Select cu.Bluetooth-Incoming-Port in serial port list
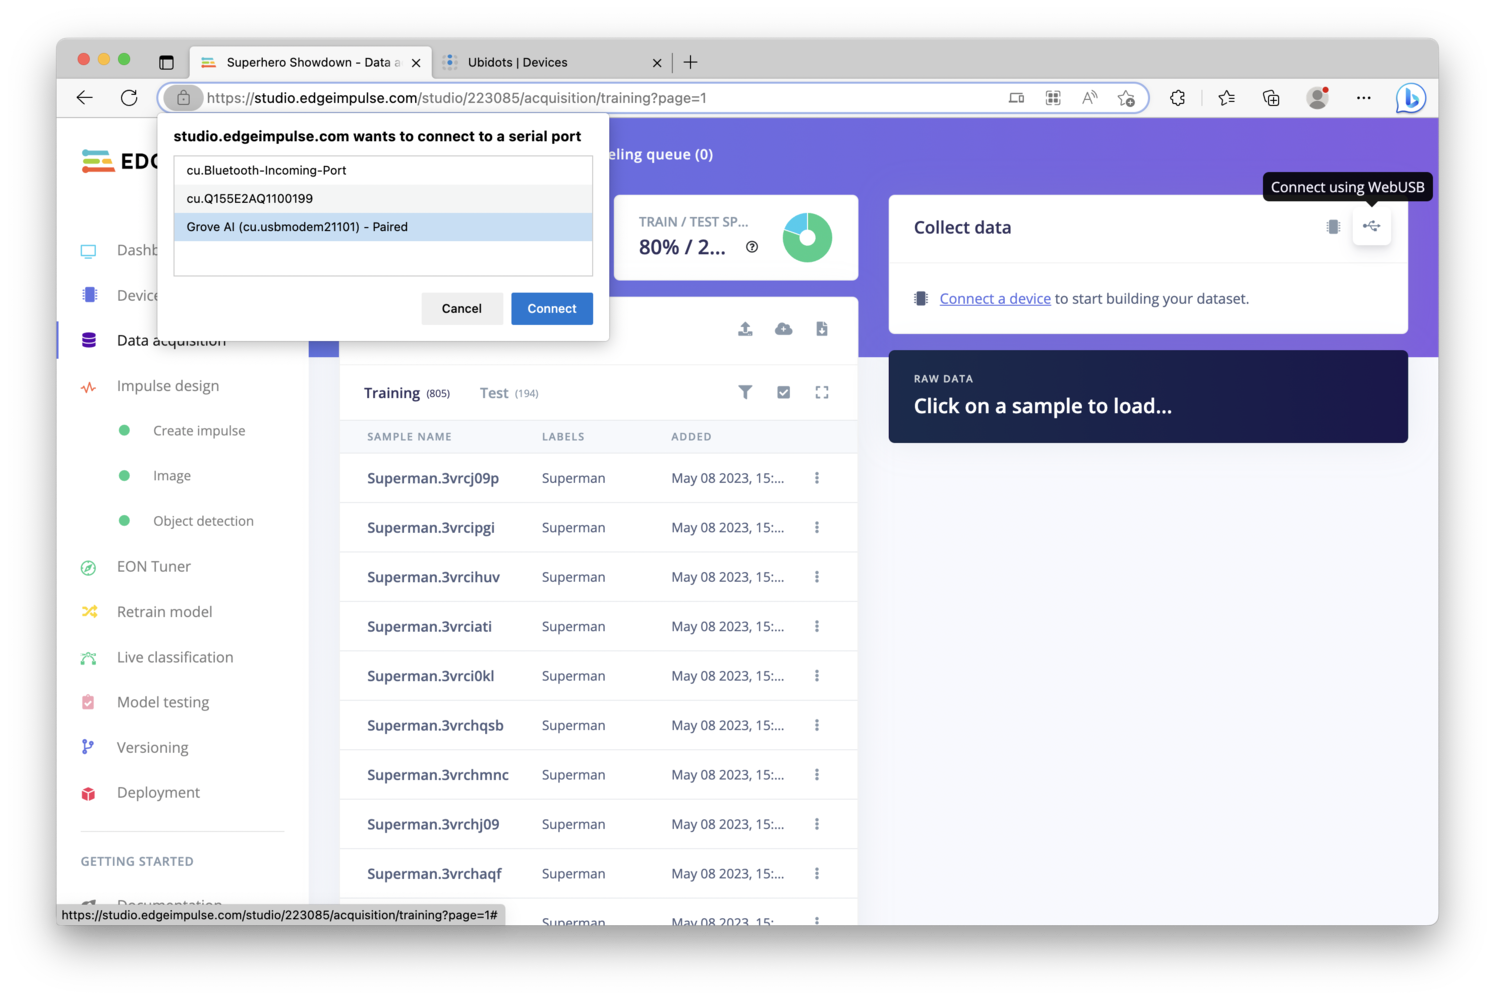Viewport: 1495px width, 1000px height. (x=383, y=170)
